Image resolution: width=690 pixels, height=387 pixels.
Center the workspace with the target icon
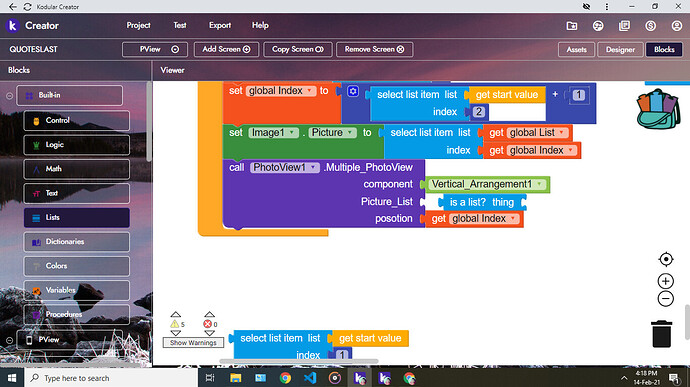666,259
